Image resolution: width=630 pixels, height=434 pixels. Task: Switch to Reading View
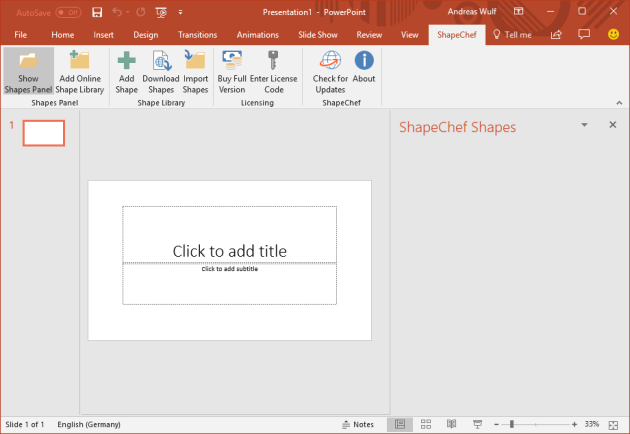pyautogui.click(x=452, y=424)
